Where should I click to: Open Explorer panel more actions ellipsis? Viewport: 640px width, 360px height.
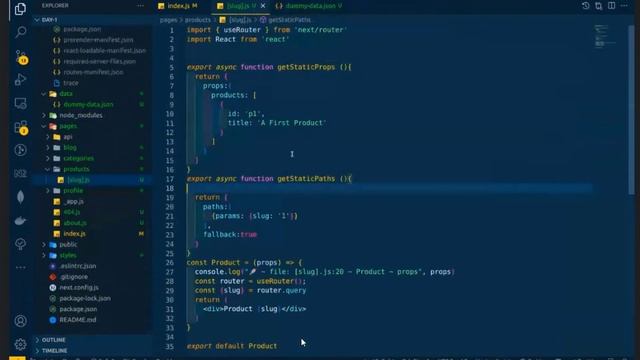(140, 6)
